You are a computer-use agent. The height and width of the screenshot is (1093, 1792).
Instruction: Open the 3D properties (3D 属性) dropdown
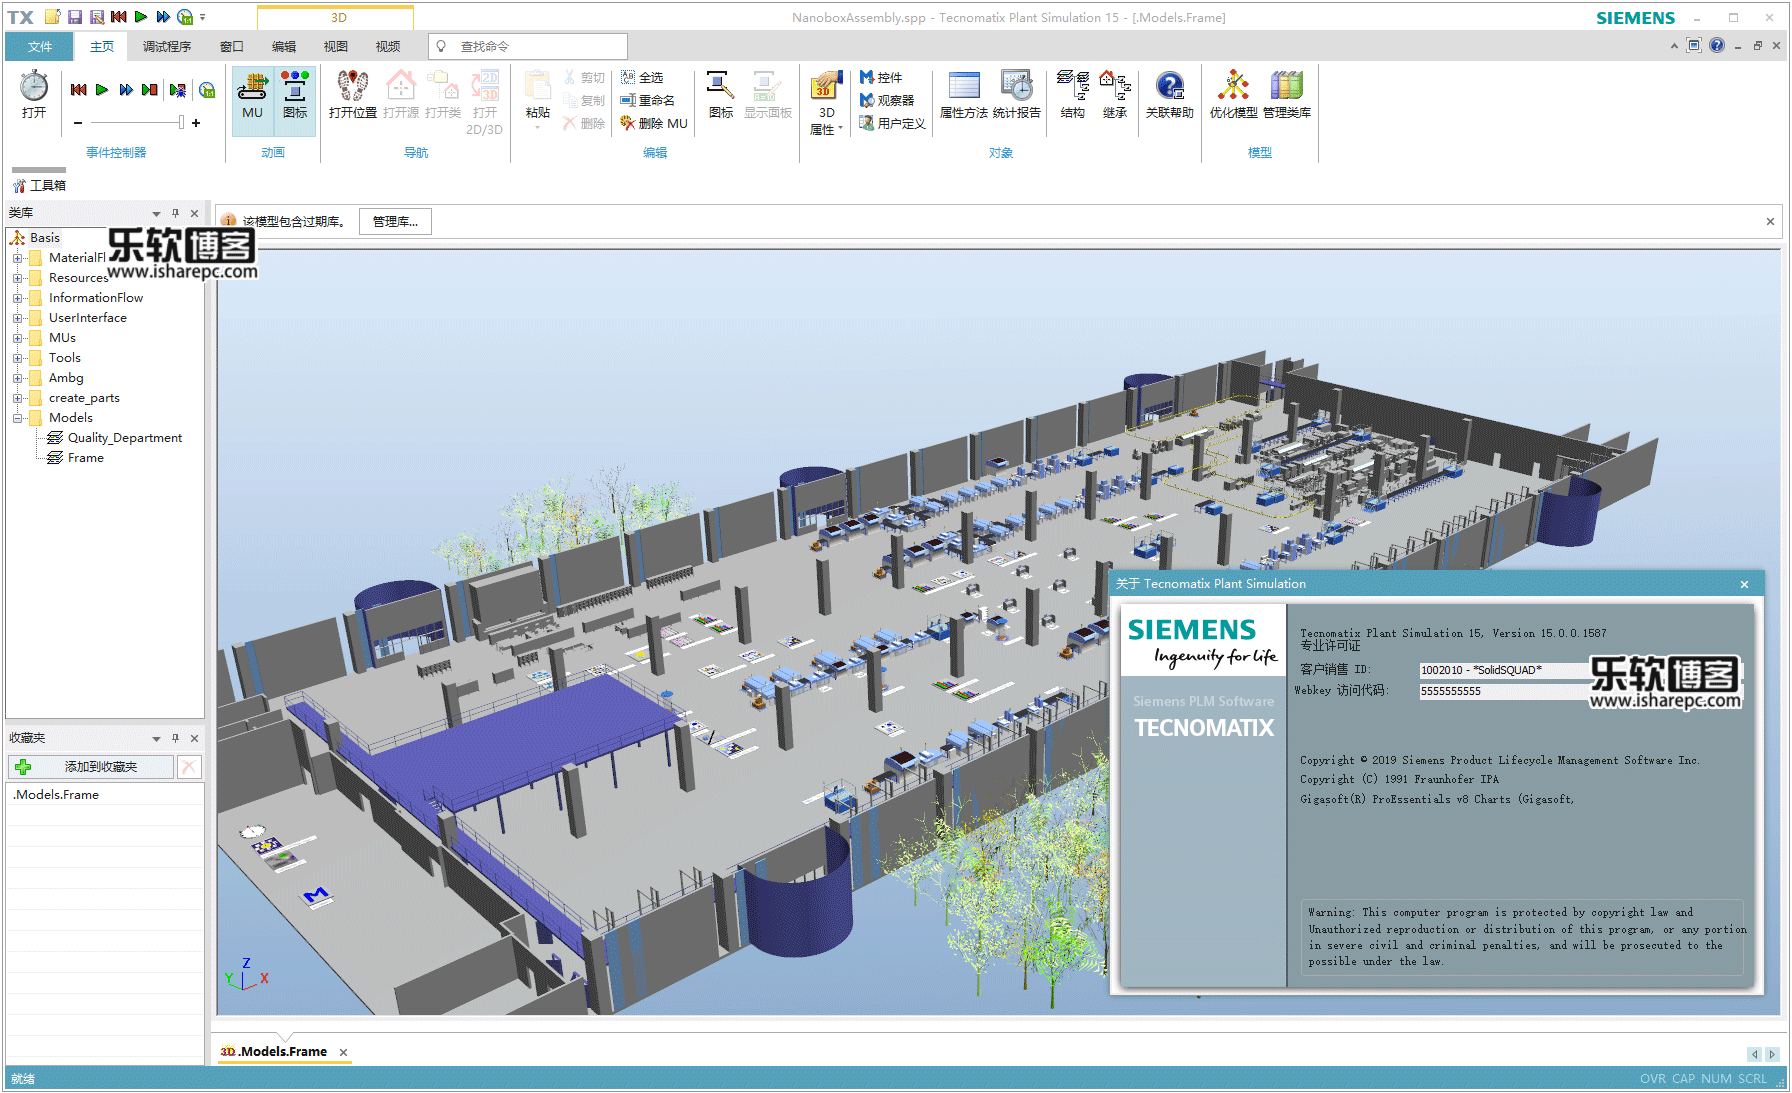[826, 103]
